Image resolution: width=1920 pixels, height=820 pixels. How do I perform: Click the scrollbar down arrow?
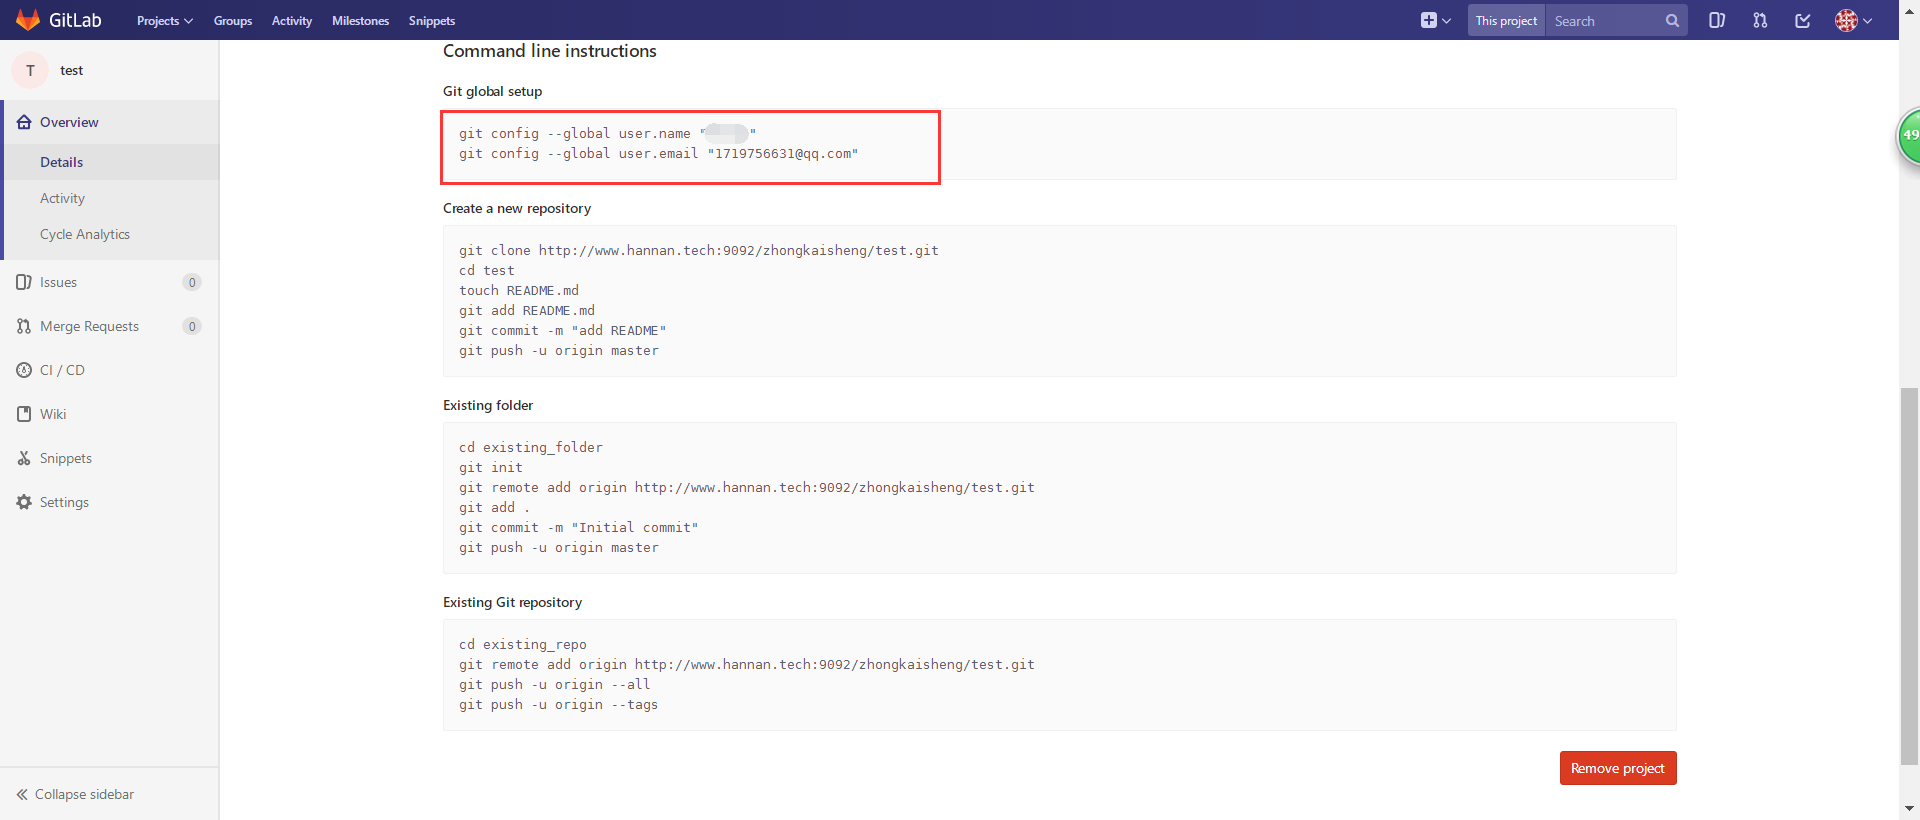(x=1909, y=809)
